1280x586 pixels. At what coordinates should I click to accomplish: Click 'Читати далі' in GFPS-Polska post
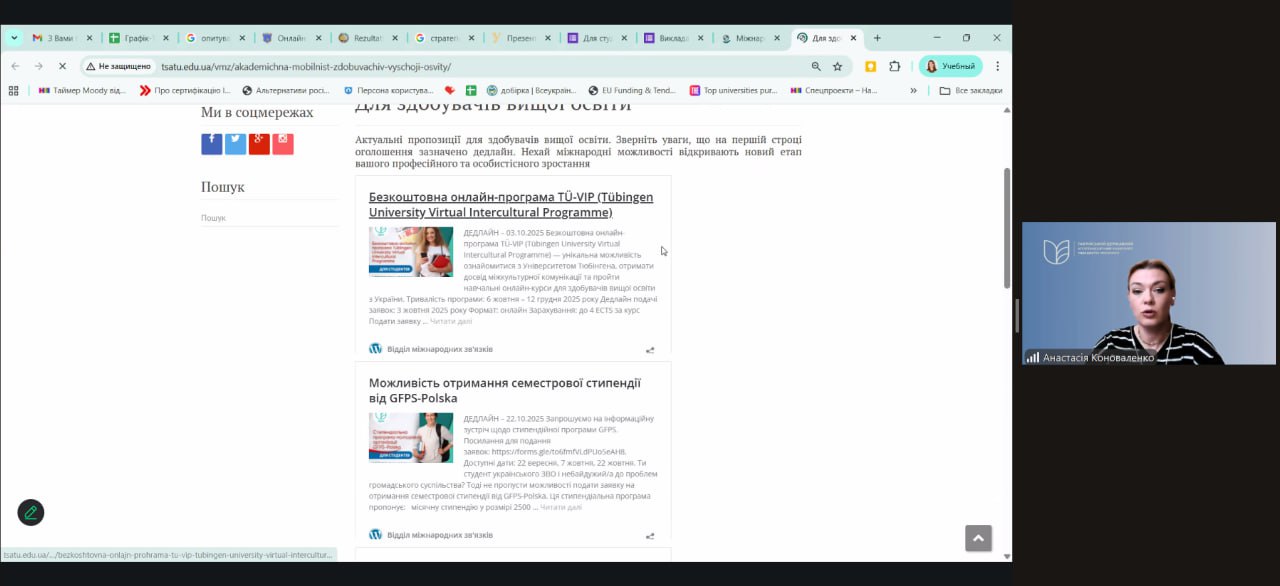[561, 508]
